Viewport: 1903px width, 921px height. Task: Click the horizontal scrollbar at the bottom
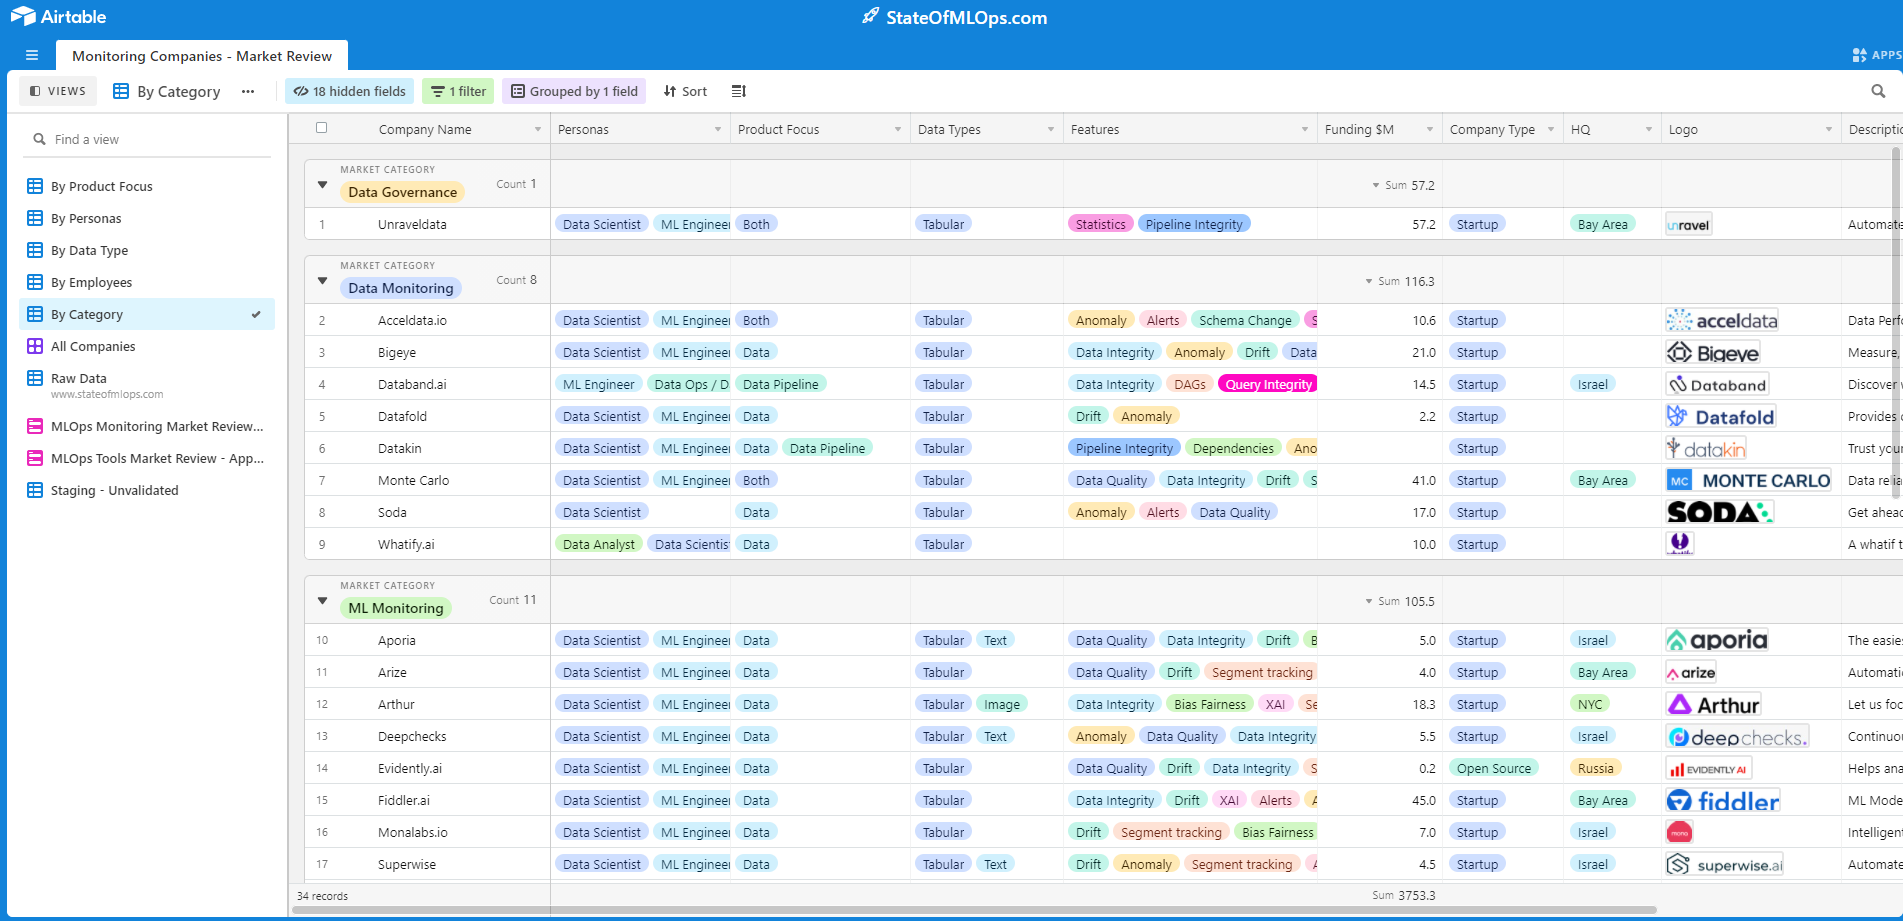tap(975, 910)
